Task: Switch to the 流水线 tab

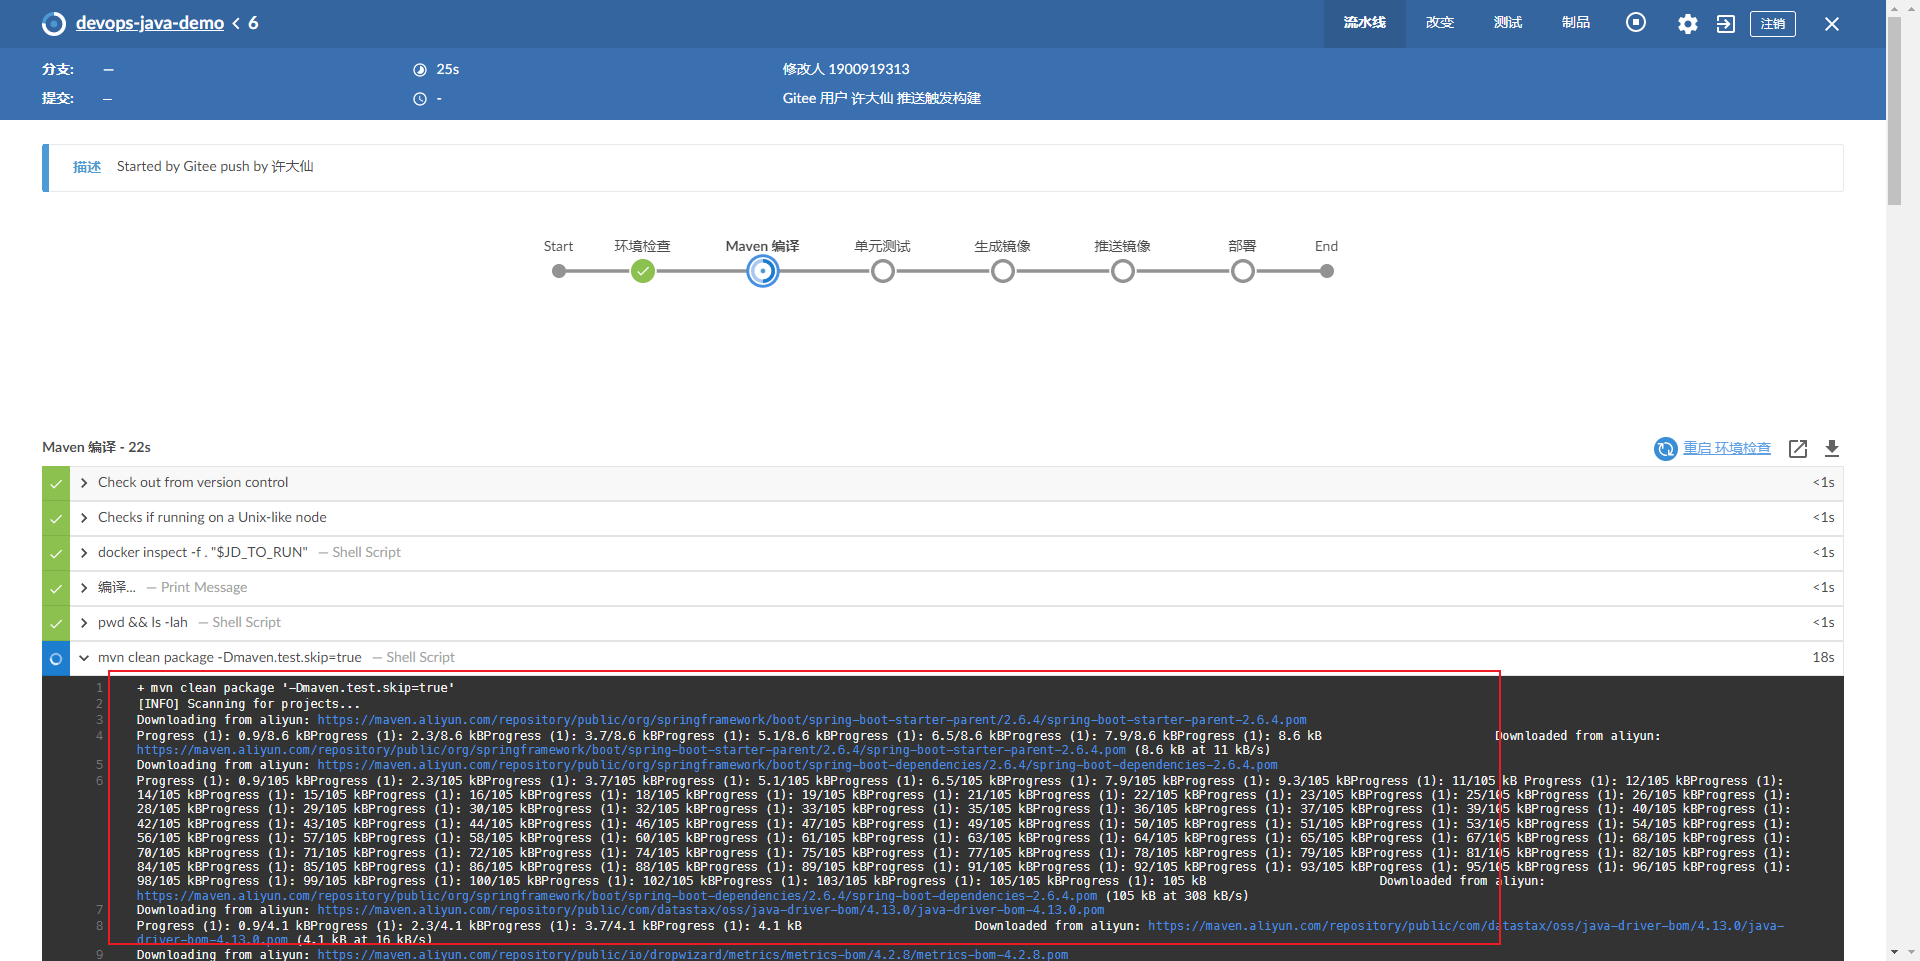Action: tap(1365, 23)
